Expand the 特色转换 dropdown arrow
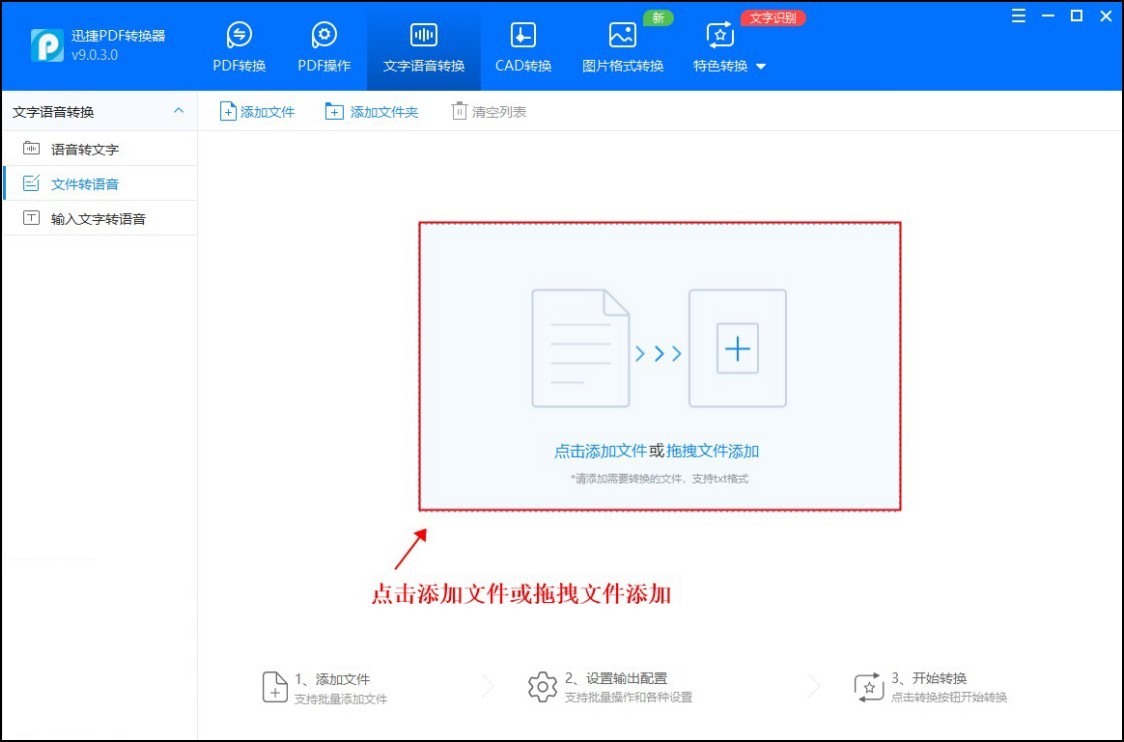 coord(761,67)
